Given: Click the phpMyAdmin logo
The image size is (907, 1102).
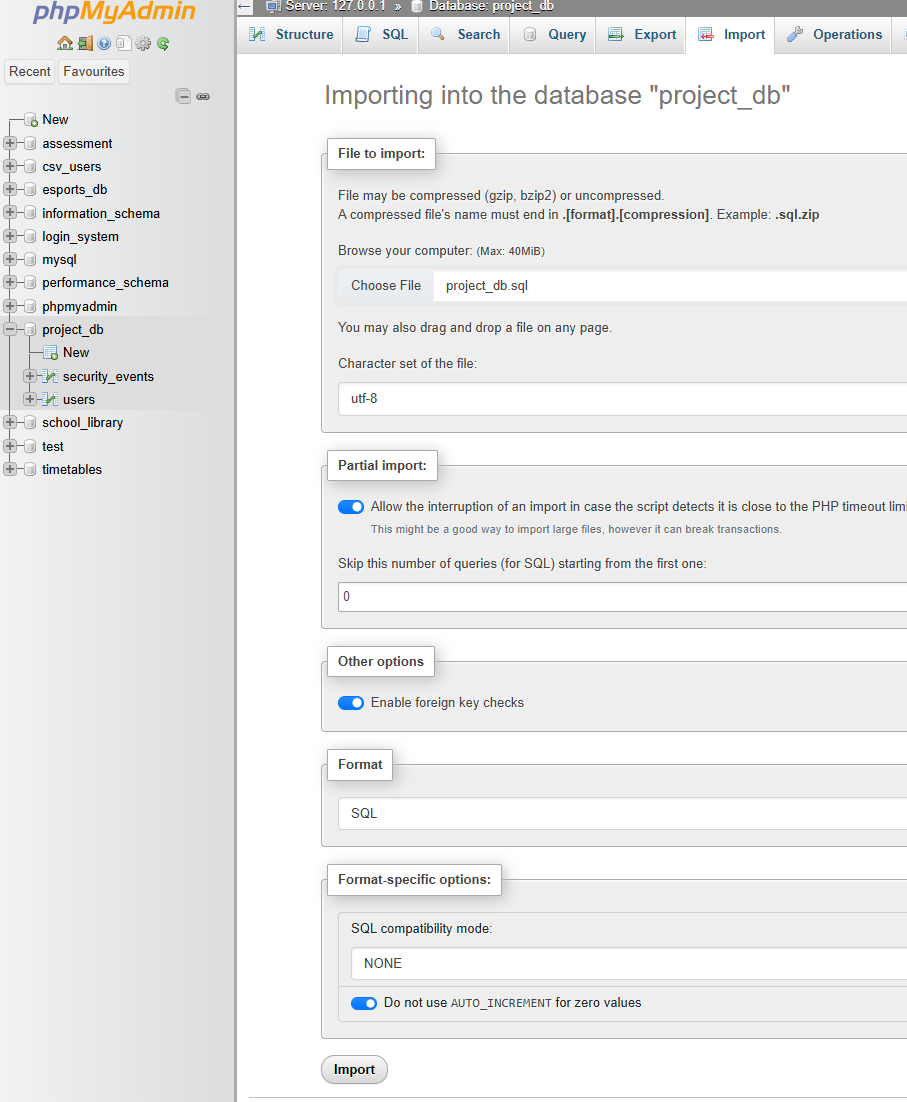Looking at the screenshot, I should pyautogui.click(x=115, y=12).
